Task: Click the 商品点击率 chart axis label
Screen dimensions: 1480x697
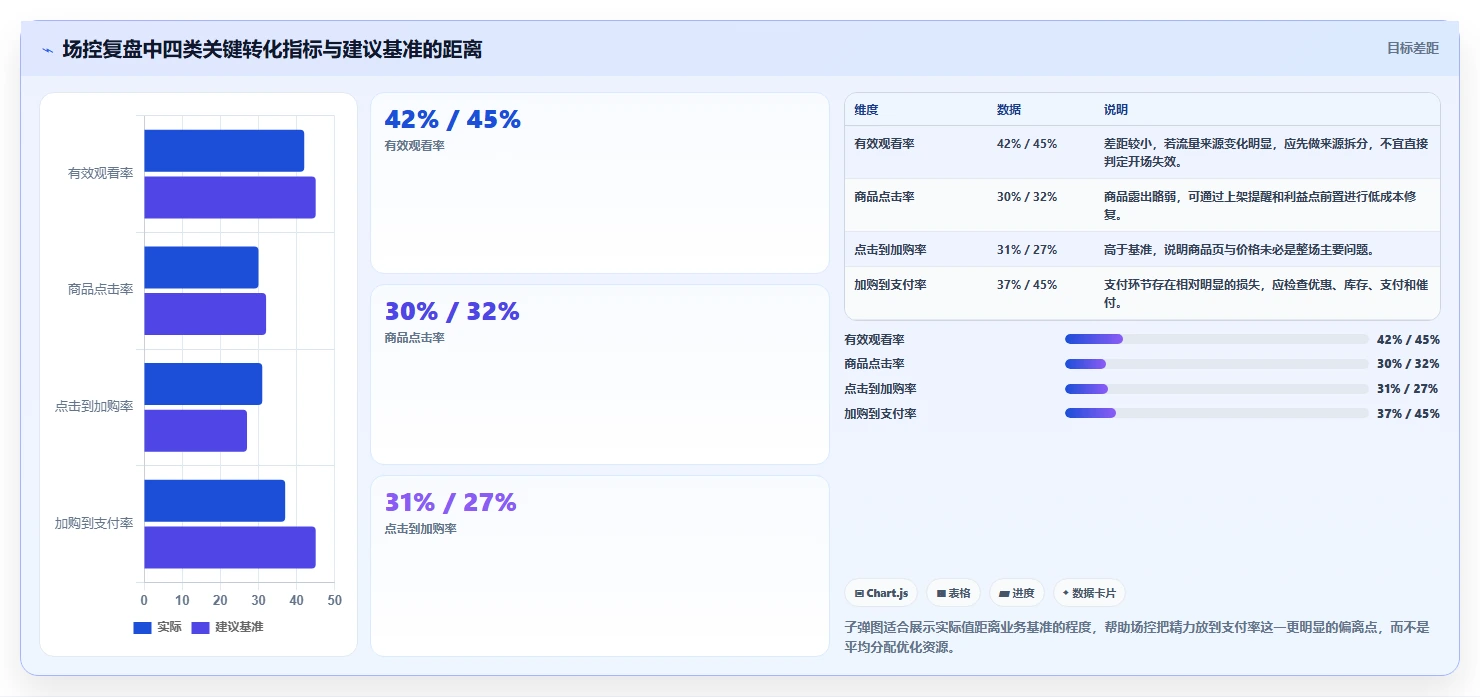Action: pos(100,290)
